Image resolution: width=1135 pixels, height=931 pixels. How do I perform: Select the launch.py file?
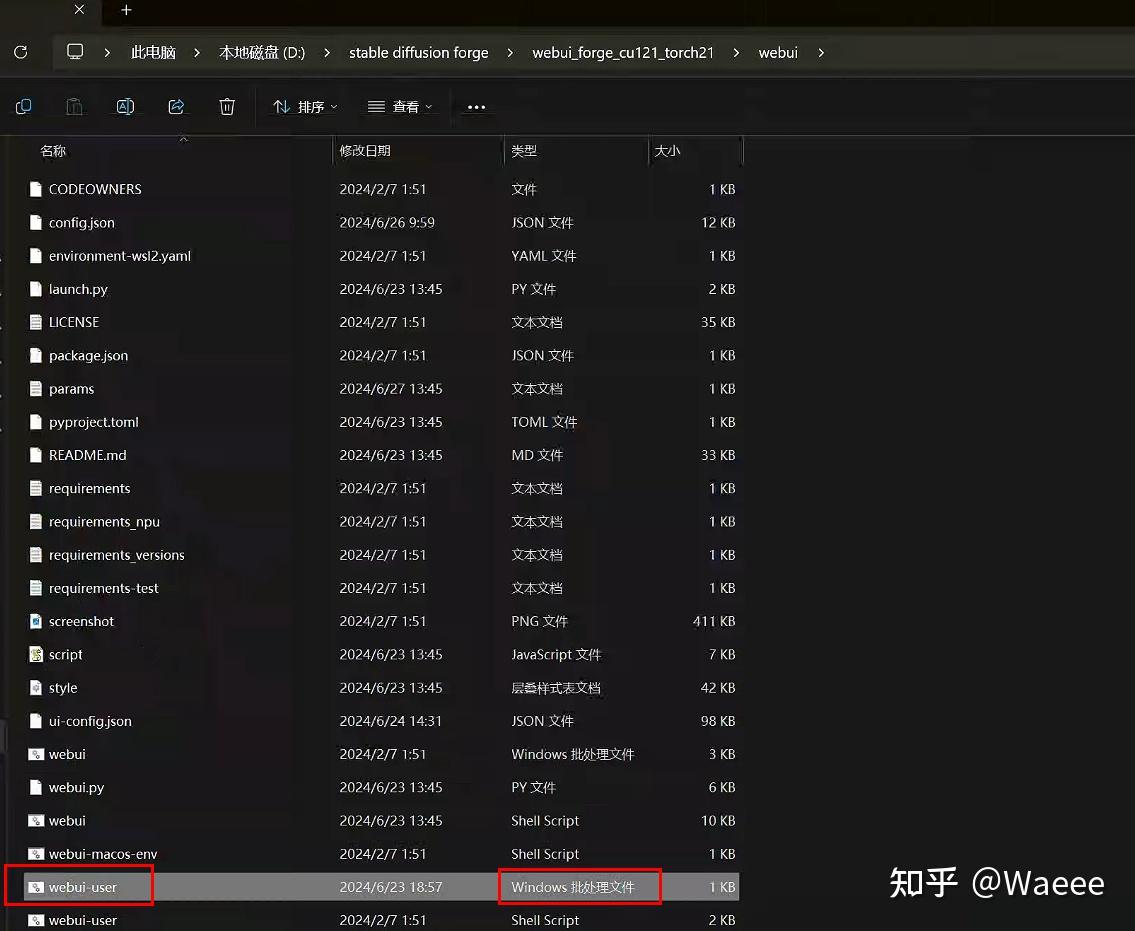(x=78, y=289)
